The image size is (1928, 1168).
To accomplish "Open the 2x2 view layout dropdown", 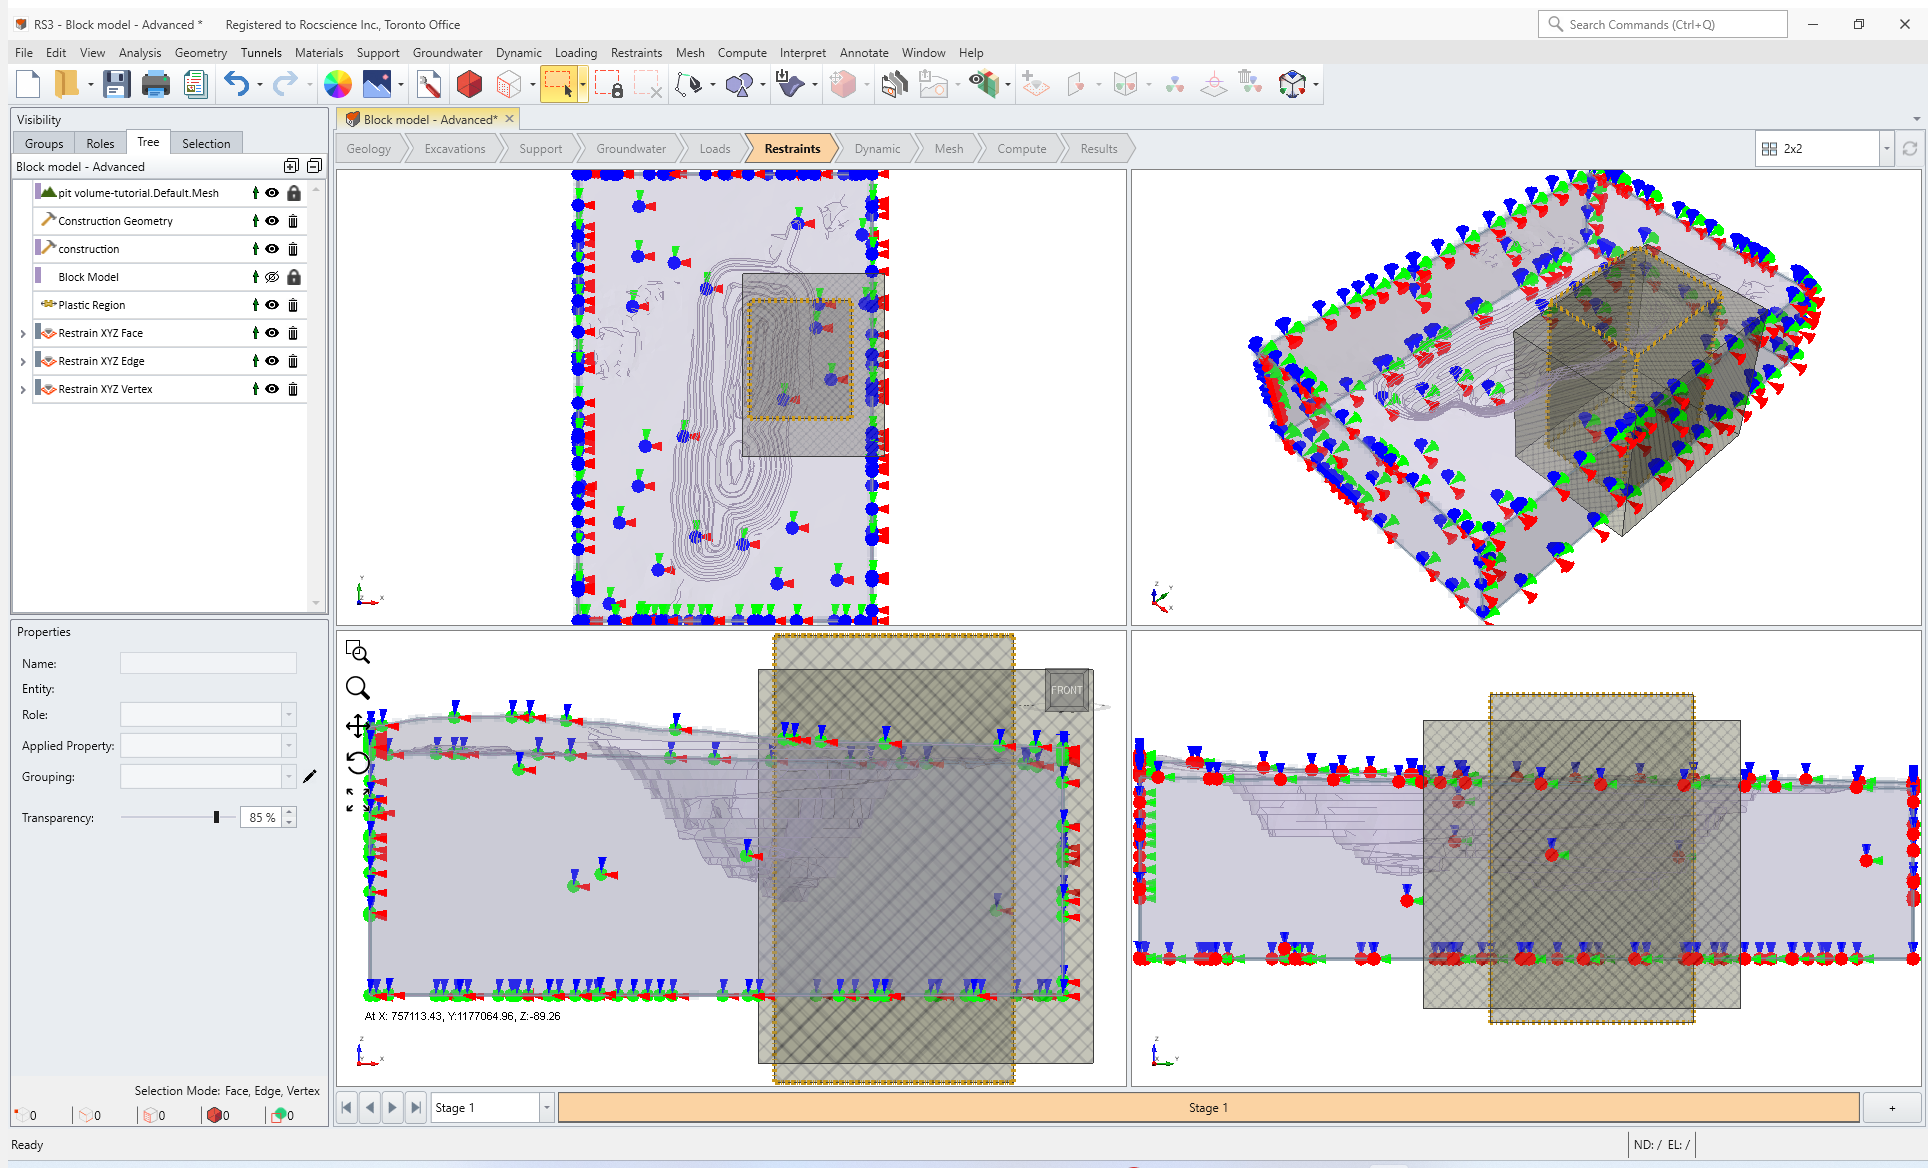I will click(1887, 148).
